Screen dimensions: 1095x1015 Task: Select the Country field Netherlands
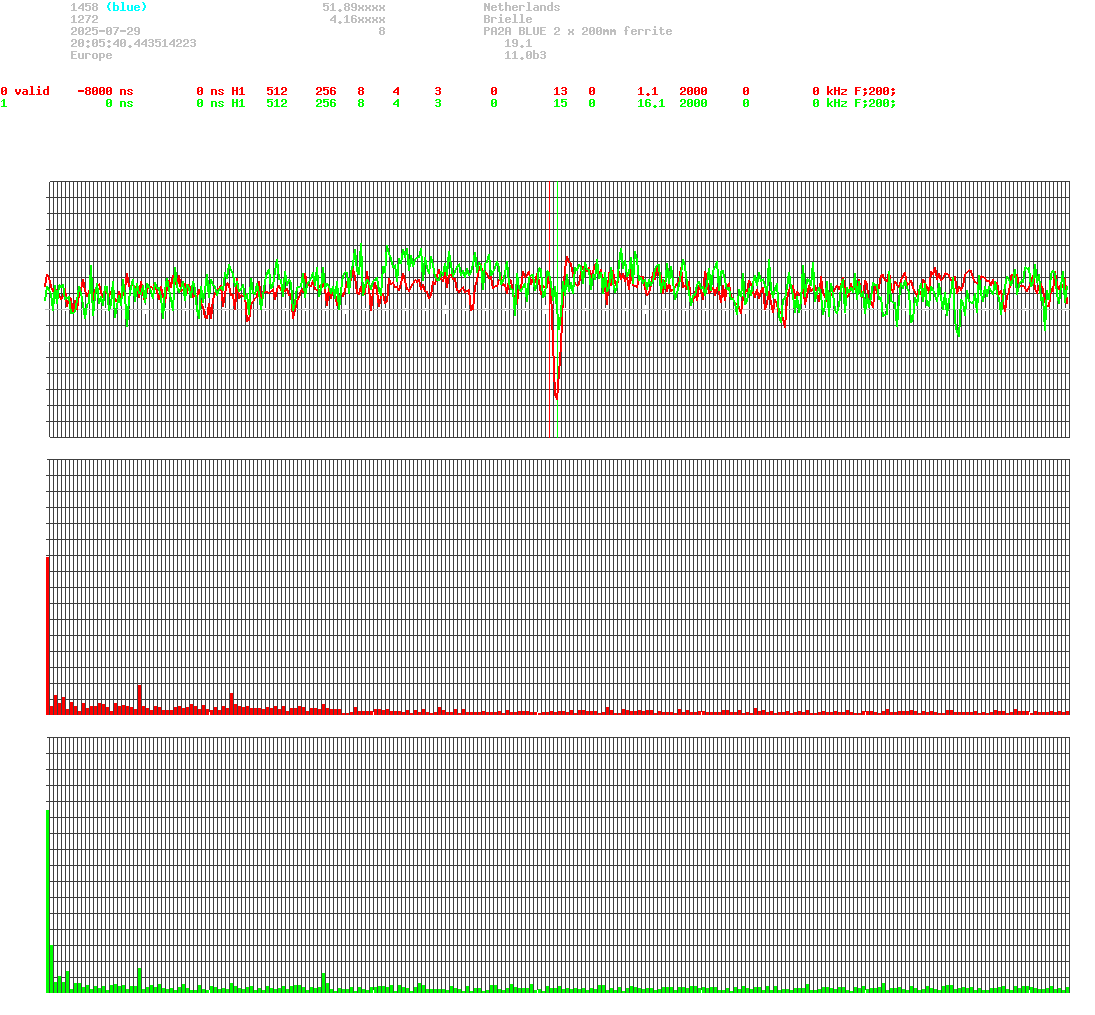(x=521, y=7)
